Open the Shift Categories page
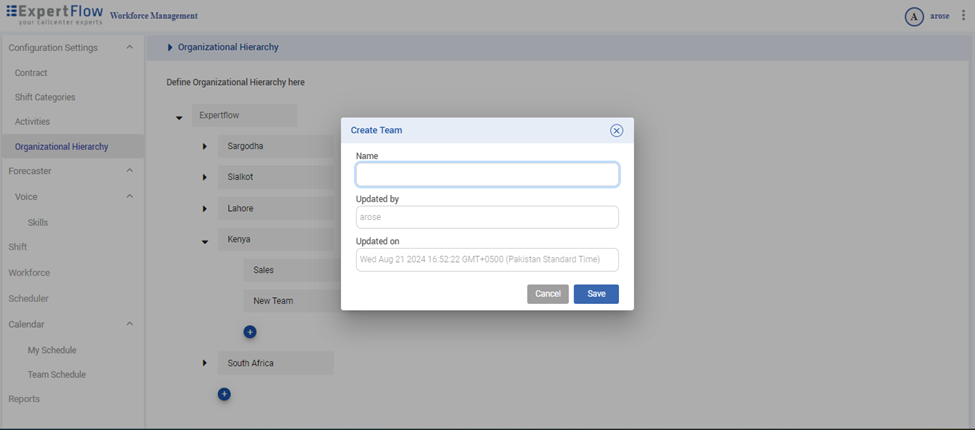Screen dimensions: 975x430 pyautogui.click(x=45, y=97)
